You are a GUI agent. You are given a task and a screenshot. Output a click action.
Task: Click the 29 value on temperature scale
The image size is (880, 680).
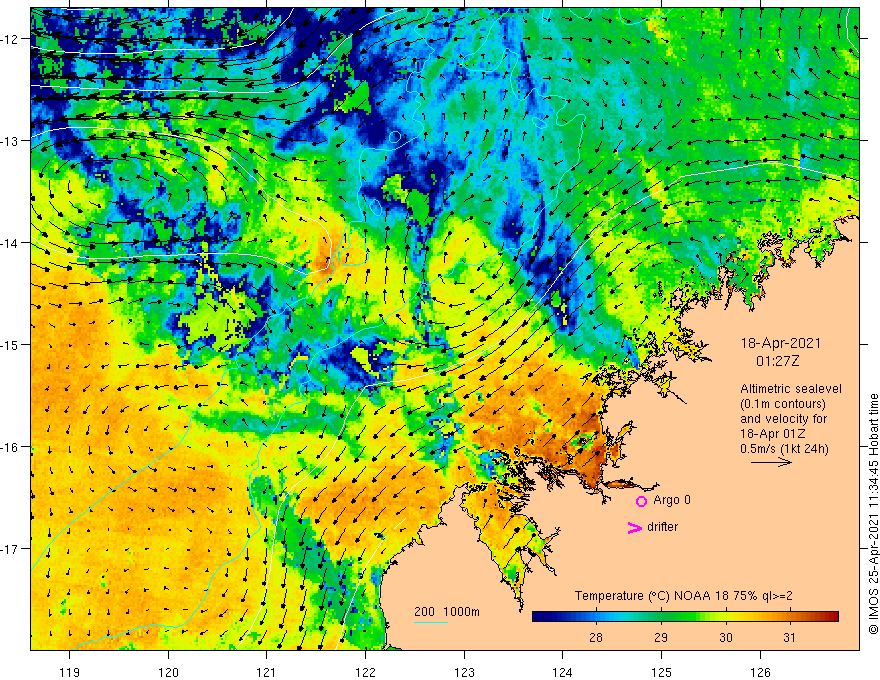point(661,638)
